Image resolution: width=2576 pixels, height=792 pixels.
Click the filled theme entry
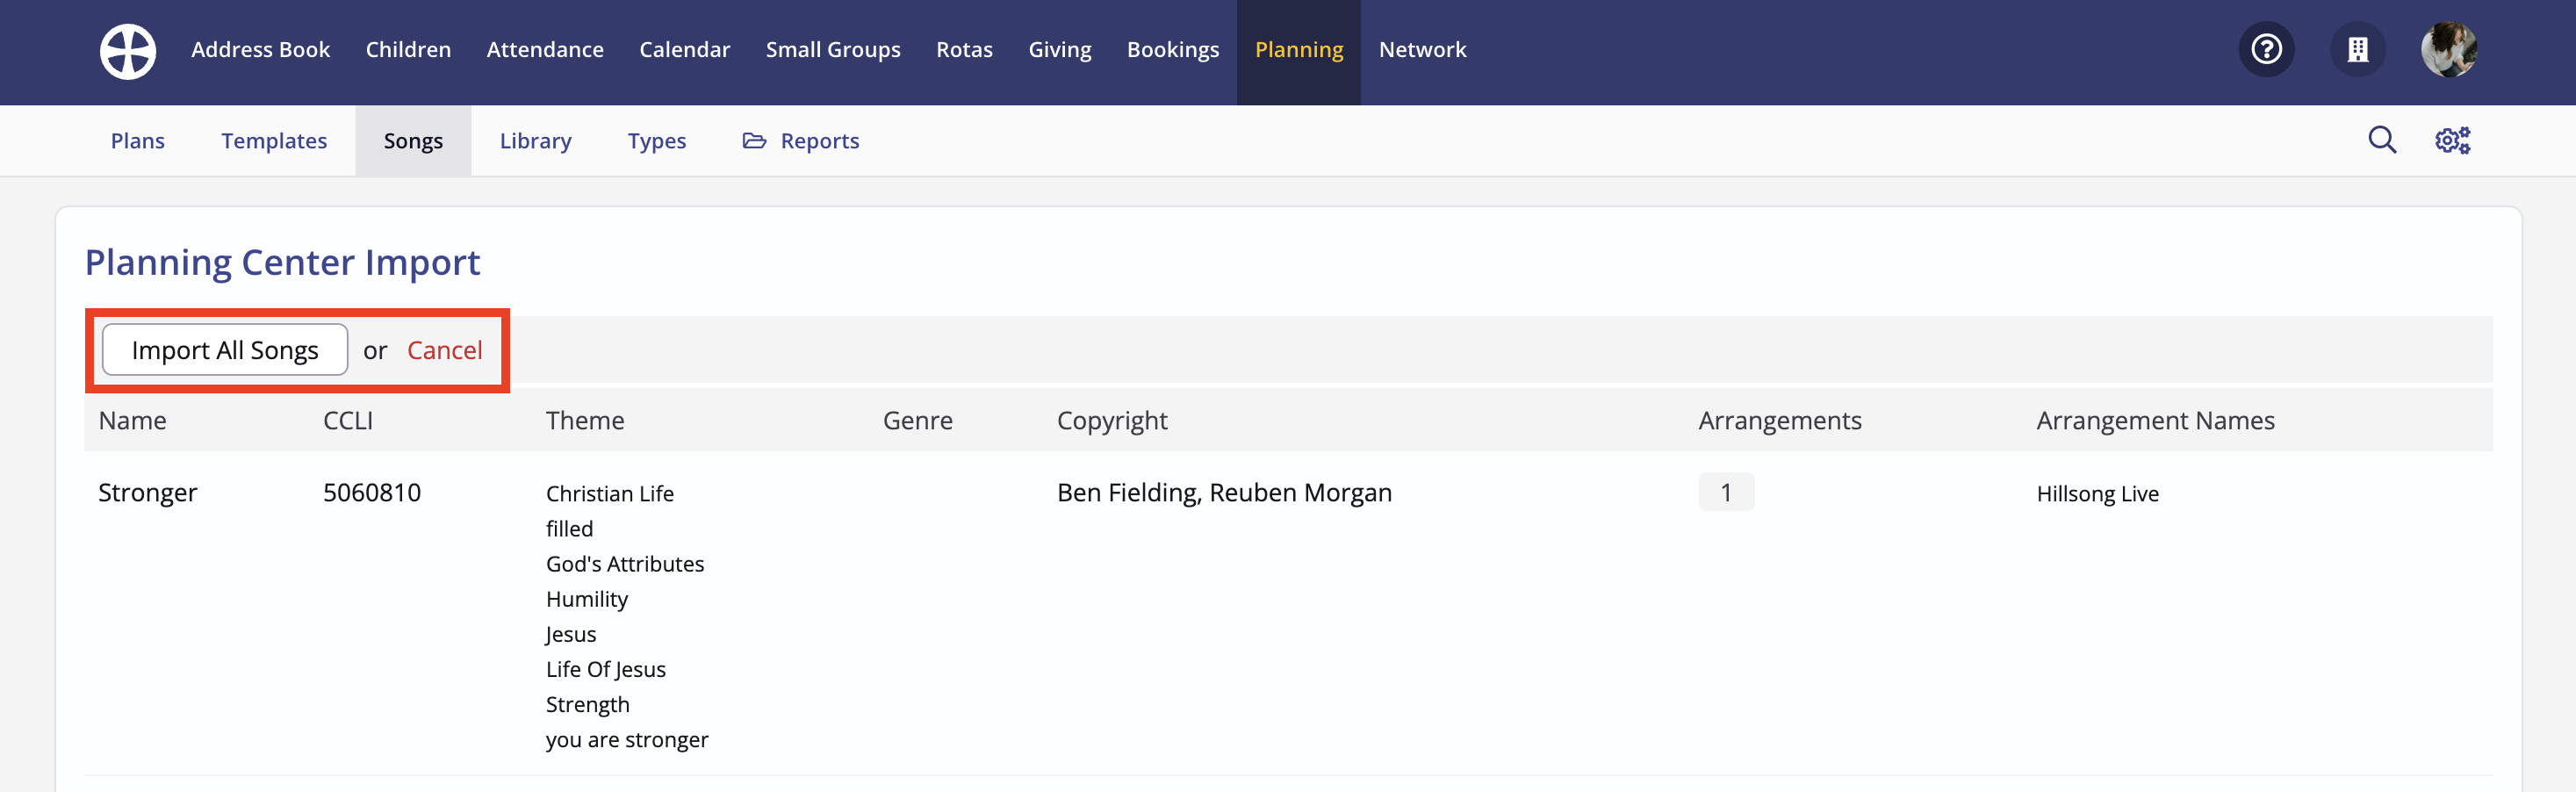(569, 529)
